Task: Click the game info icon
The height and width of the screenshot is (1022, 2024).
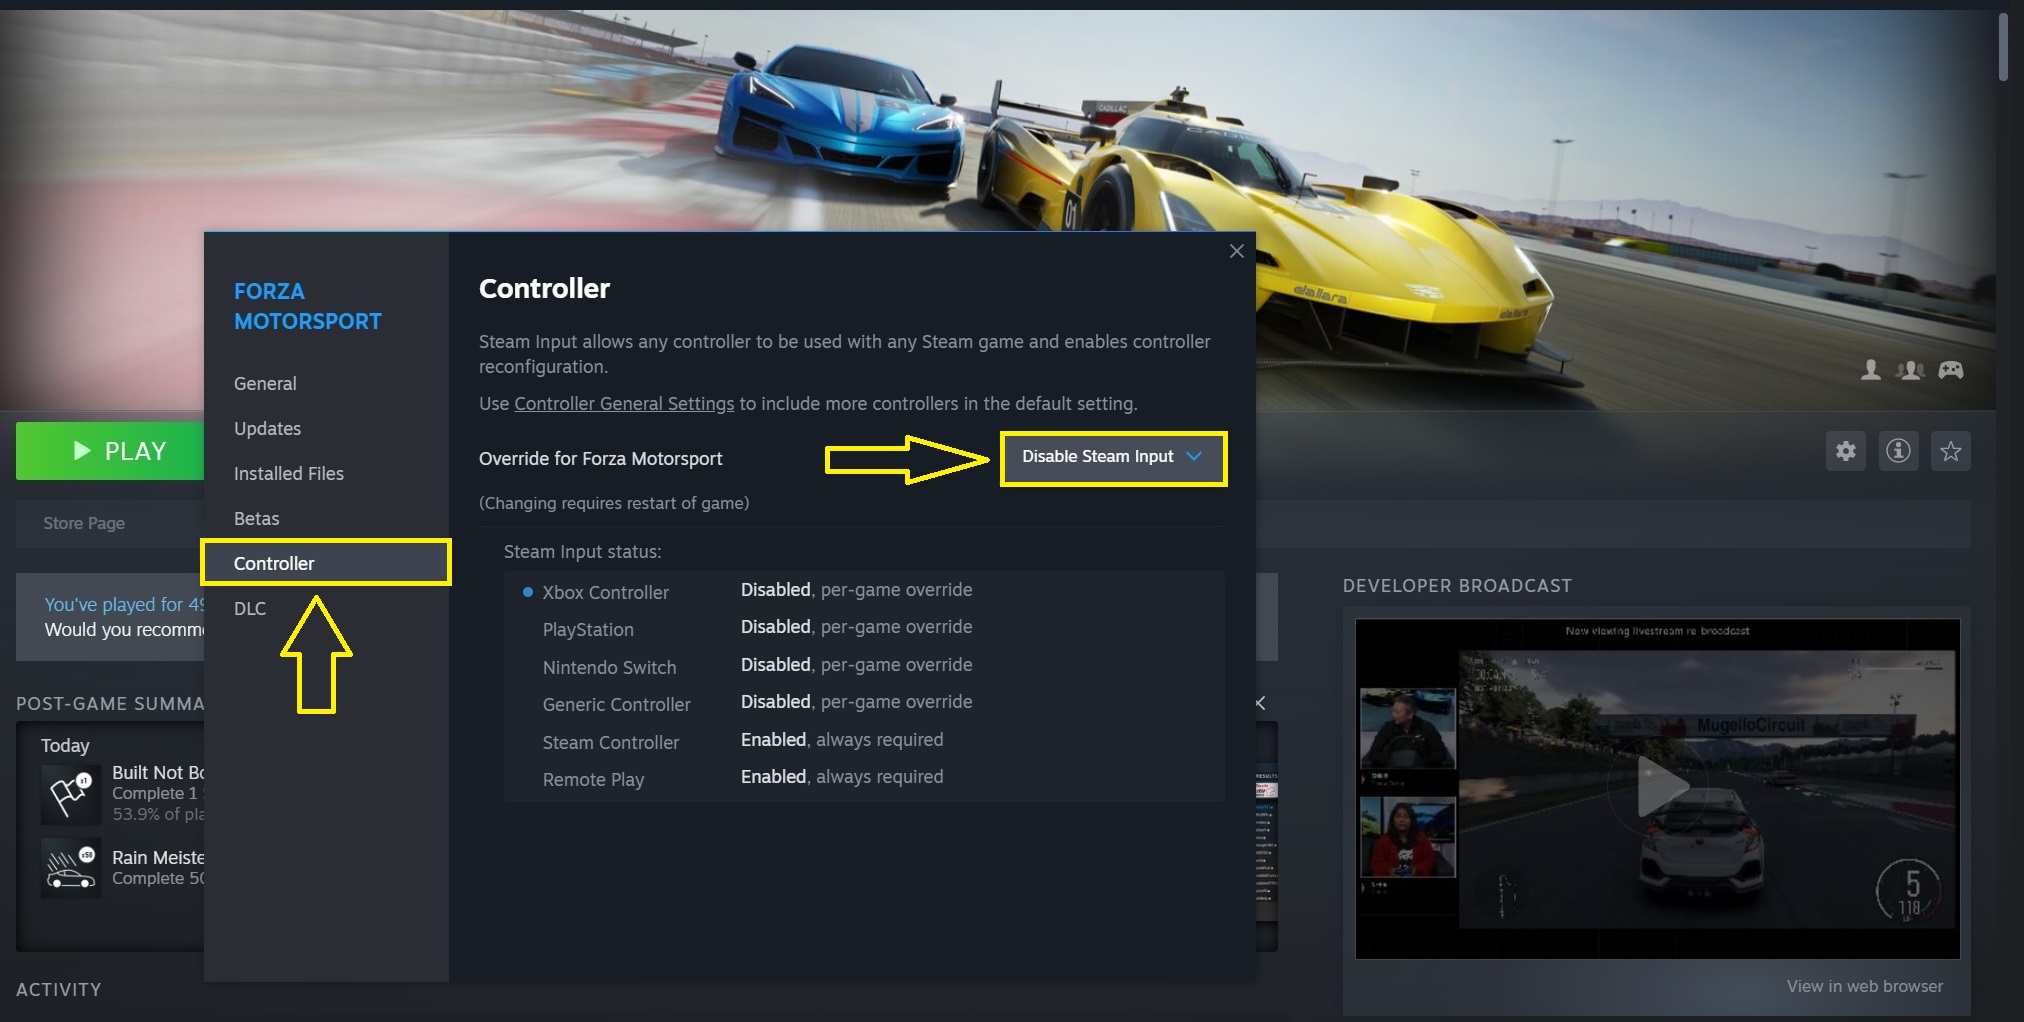Action: (x=1898, y=451)
